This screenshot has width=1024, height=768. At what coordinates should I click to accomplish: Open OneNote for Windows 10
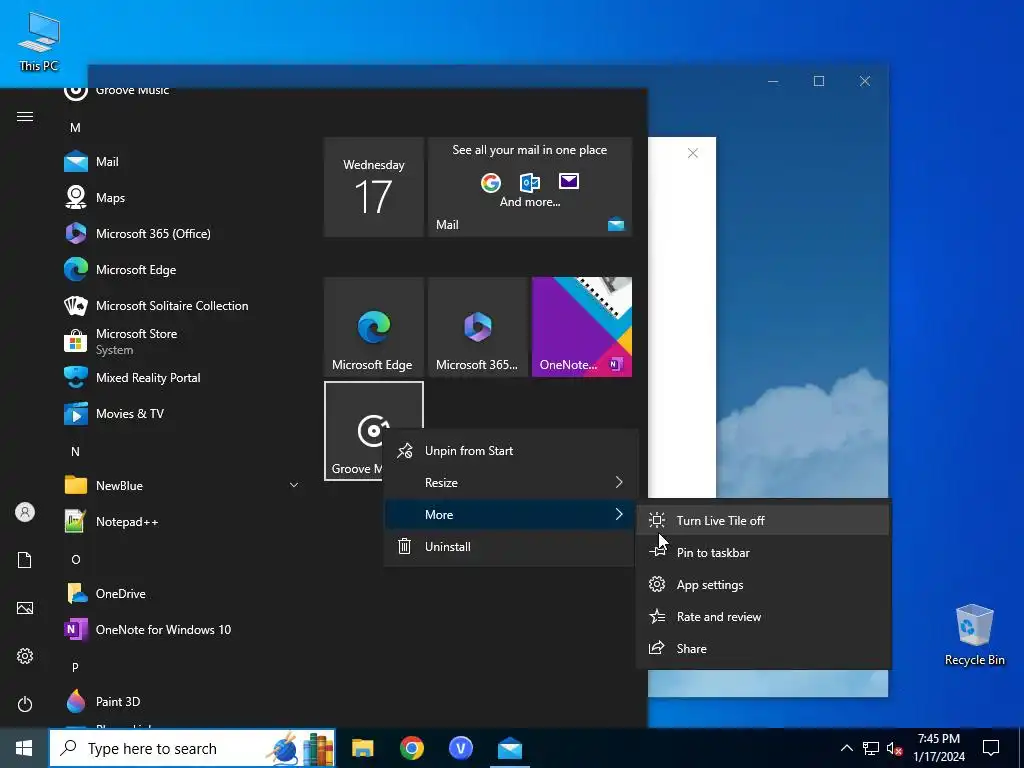click(x=181, y=630)
